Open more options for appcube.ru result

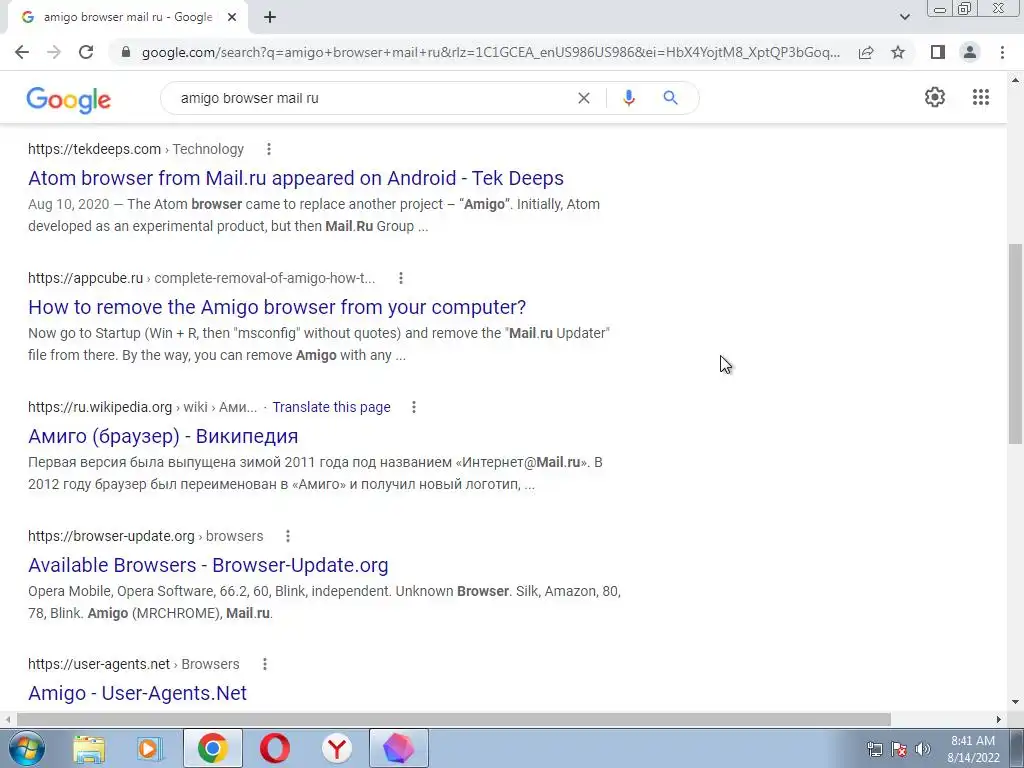(x=401, y=278)
